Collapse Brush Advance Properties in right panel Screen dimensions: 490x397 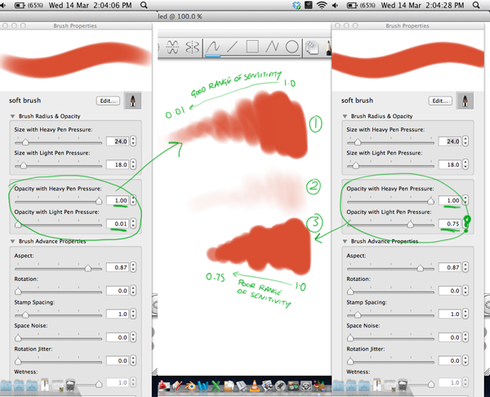coord(345,241)
